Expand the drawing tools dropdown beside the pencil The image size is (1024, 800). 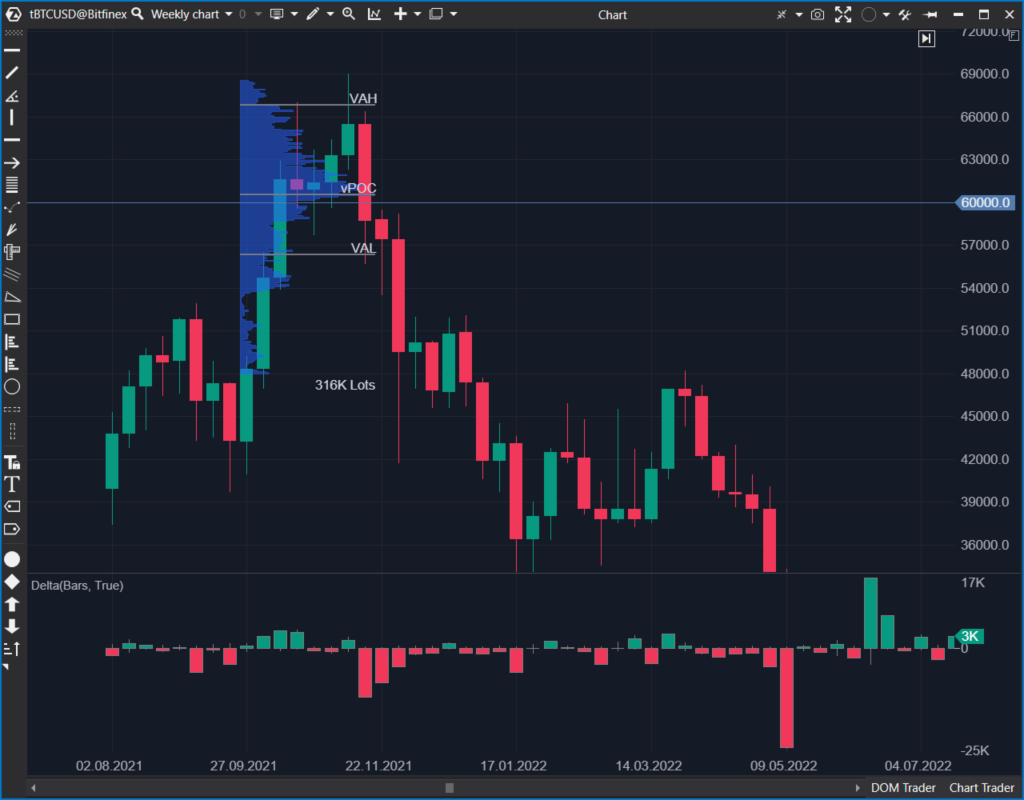[329, 14]
